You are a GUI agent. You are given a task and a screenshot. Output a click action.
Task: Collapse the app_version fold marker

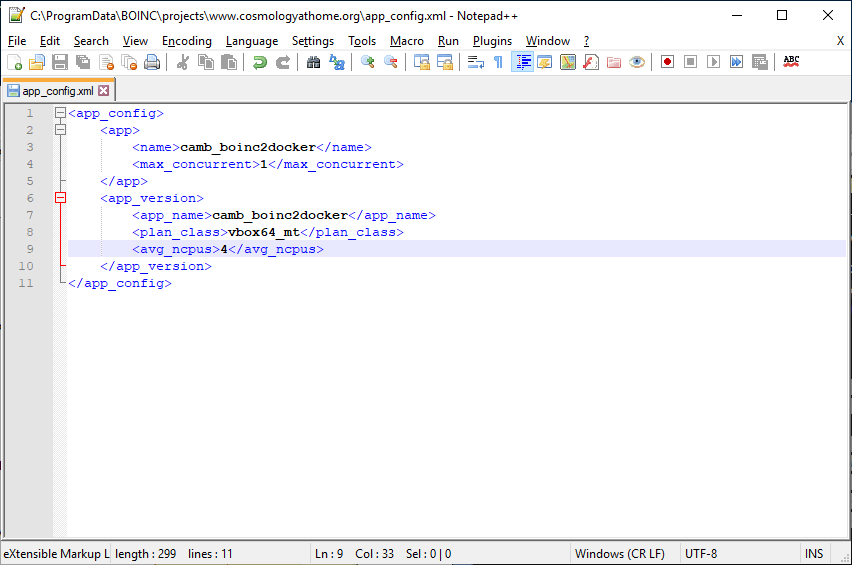(x=60, y=198)
